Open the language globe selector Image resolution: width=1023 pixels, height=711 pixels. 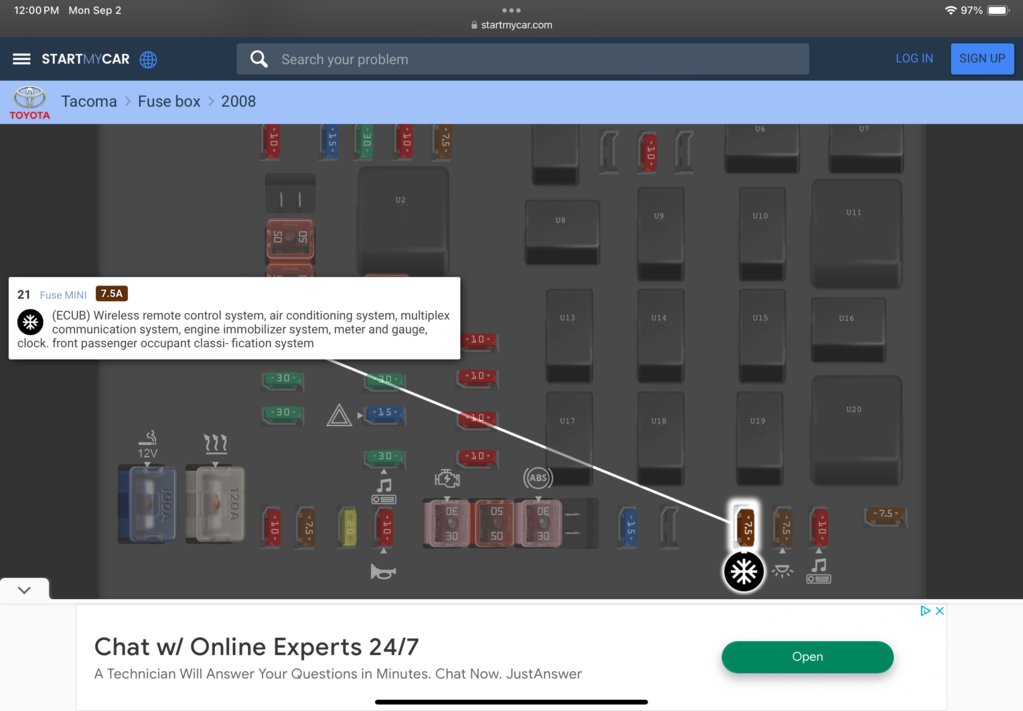tap(148, 59)
